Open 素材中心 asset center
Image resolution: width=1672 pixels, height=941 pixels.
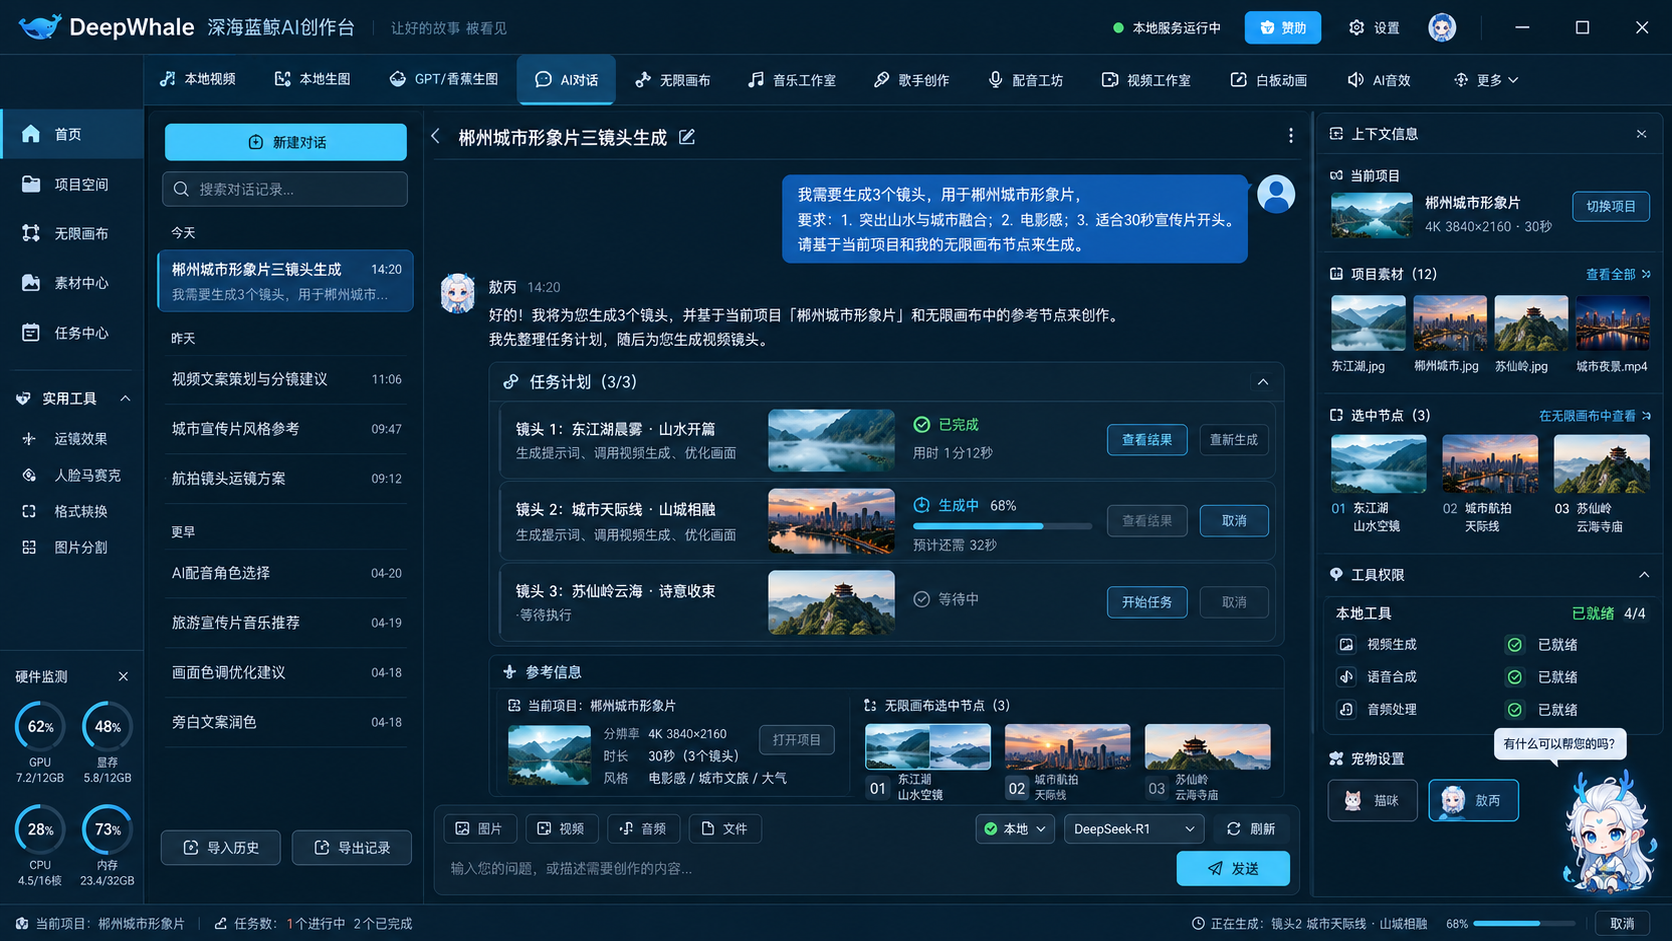click(72, 283)
